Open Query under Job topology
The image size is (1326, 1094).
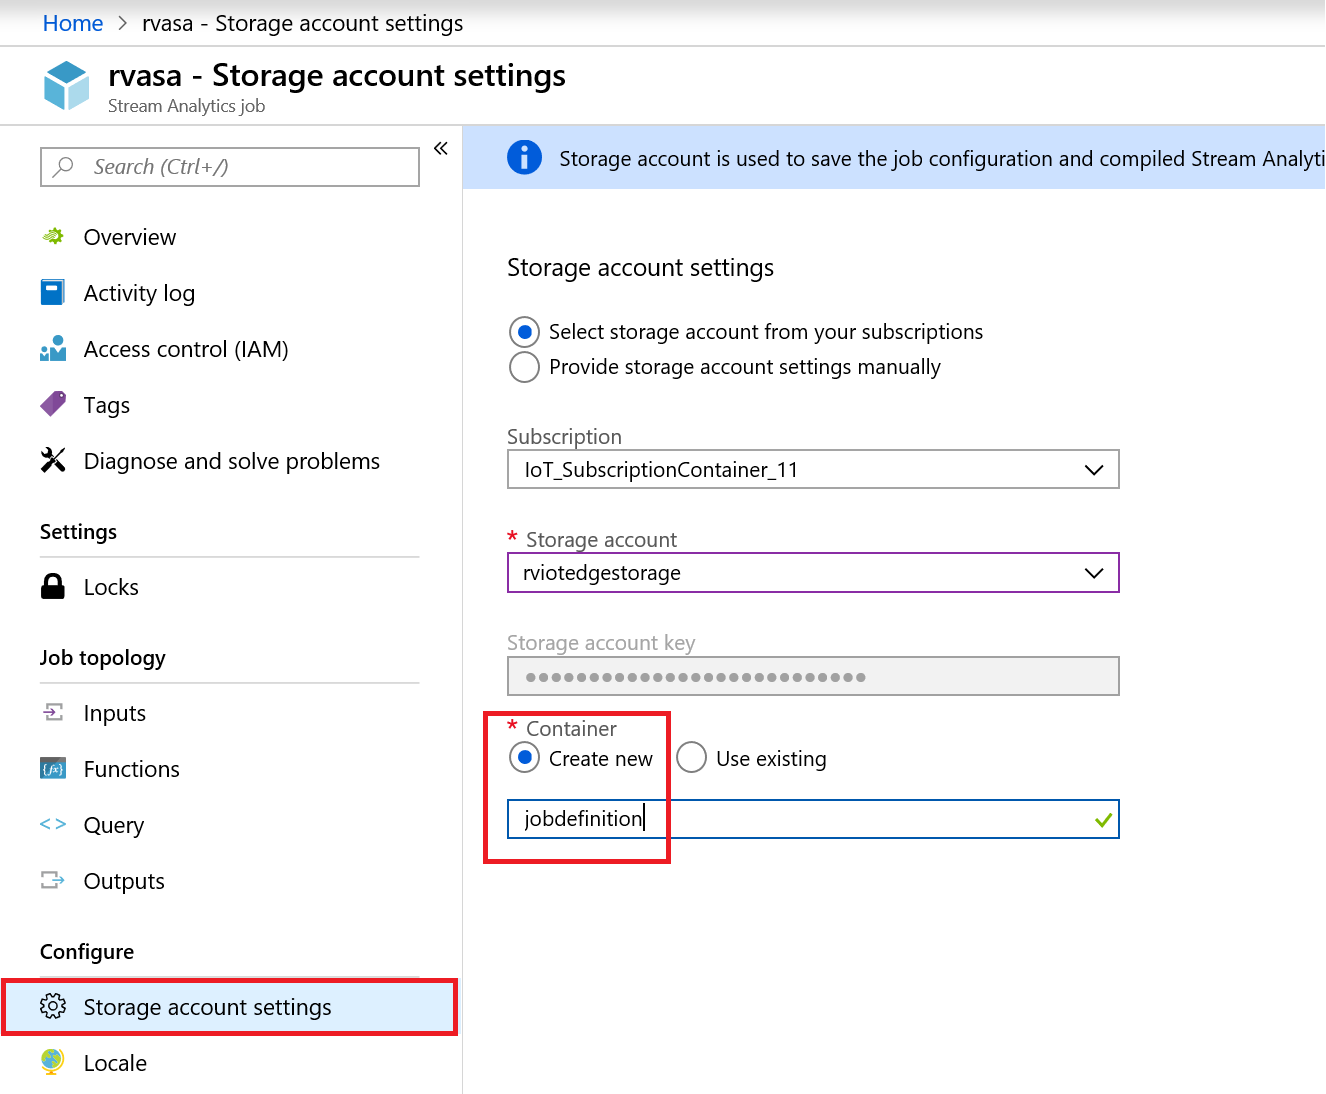point(114,825)
